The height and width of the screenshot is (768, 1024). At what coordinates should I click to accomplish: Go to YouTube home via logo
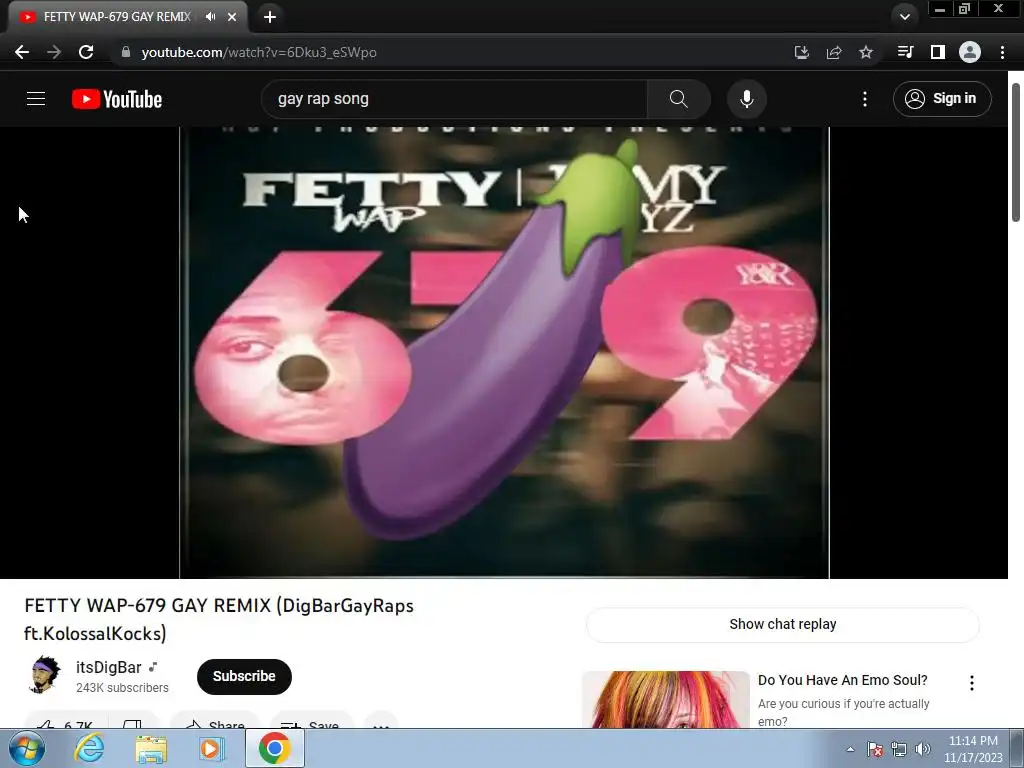pyautogui.click(x=117, y=99)
